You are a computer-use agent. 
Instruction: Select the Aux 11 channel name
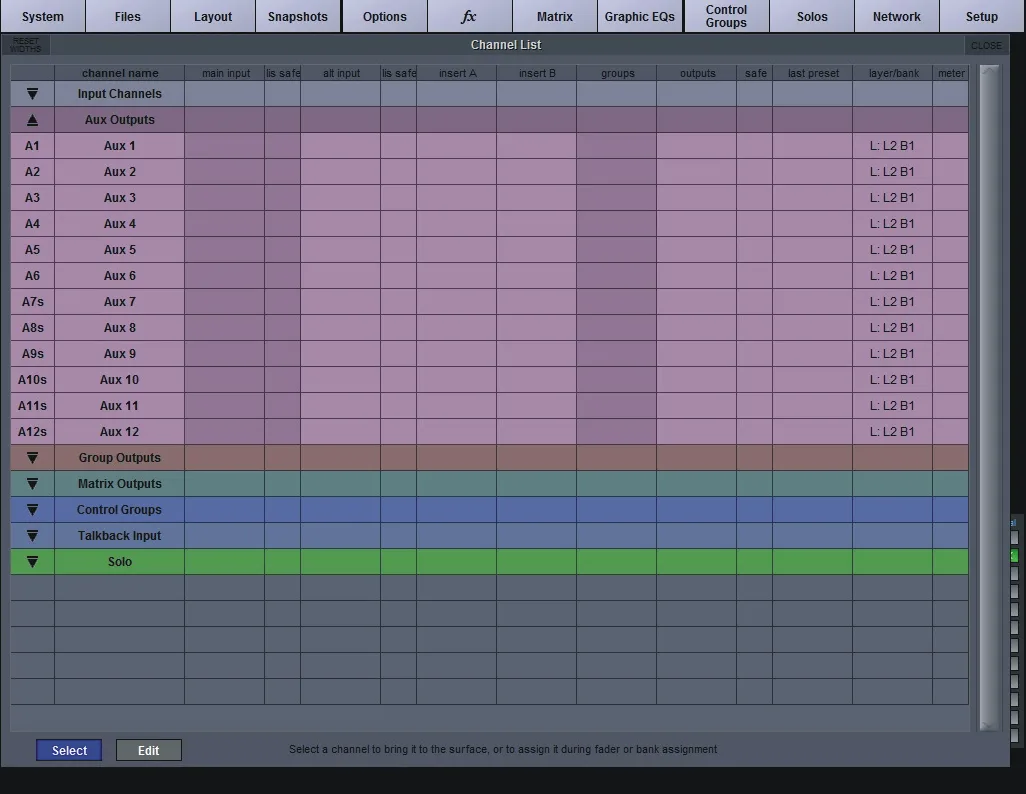[x=120, y=406]
